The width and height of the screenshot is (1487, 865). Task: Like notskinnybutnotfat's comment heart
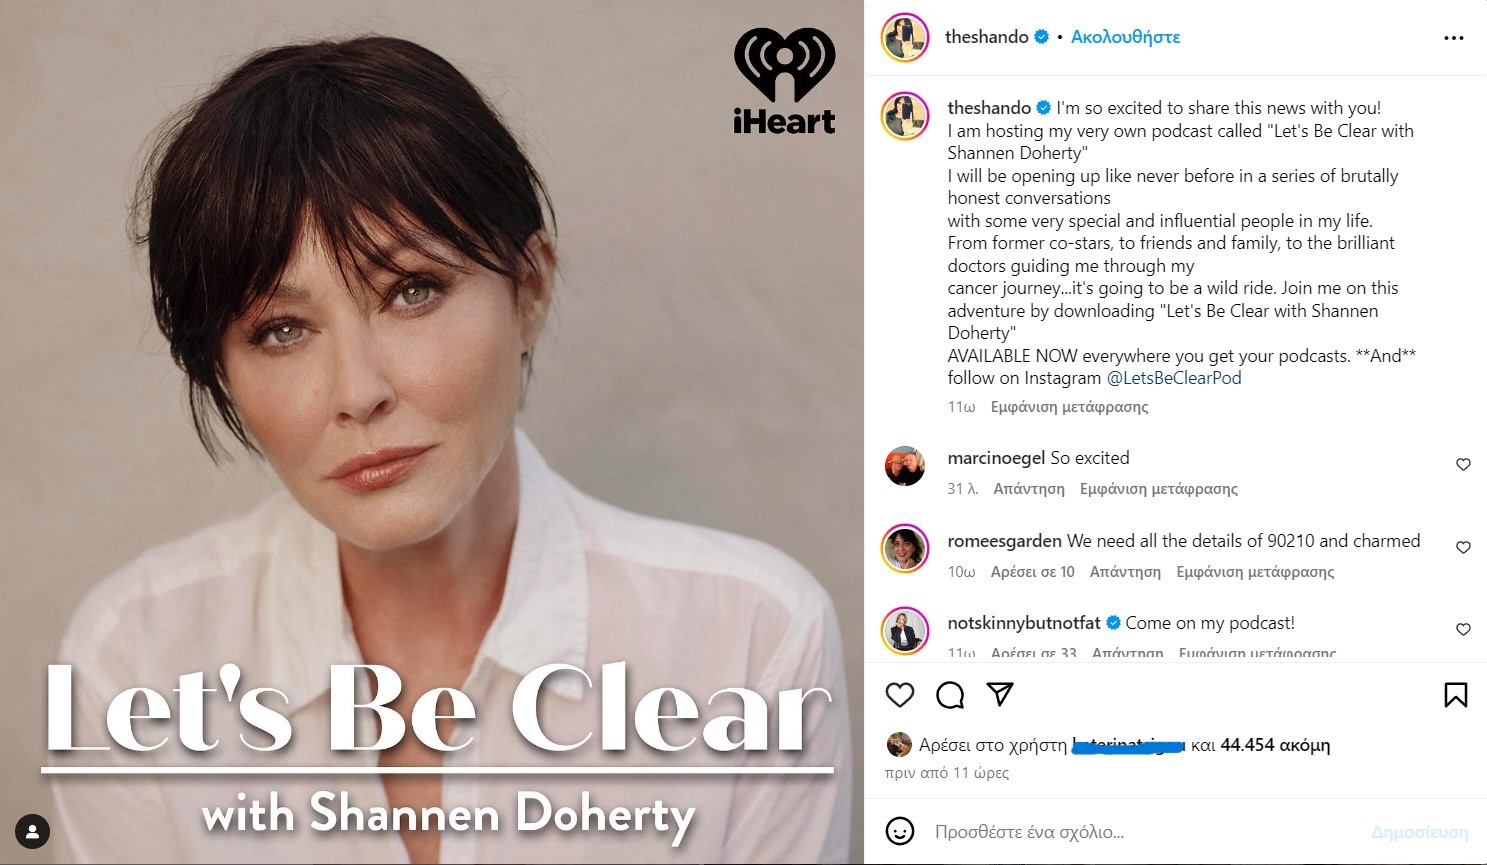(x=1463, y=629)
